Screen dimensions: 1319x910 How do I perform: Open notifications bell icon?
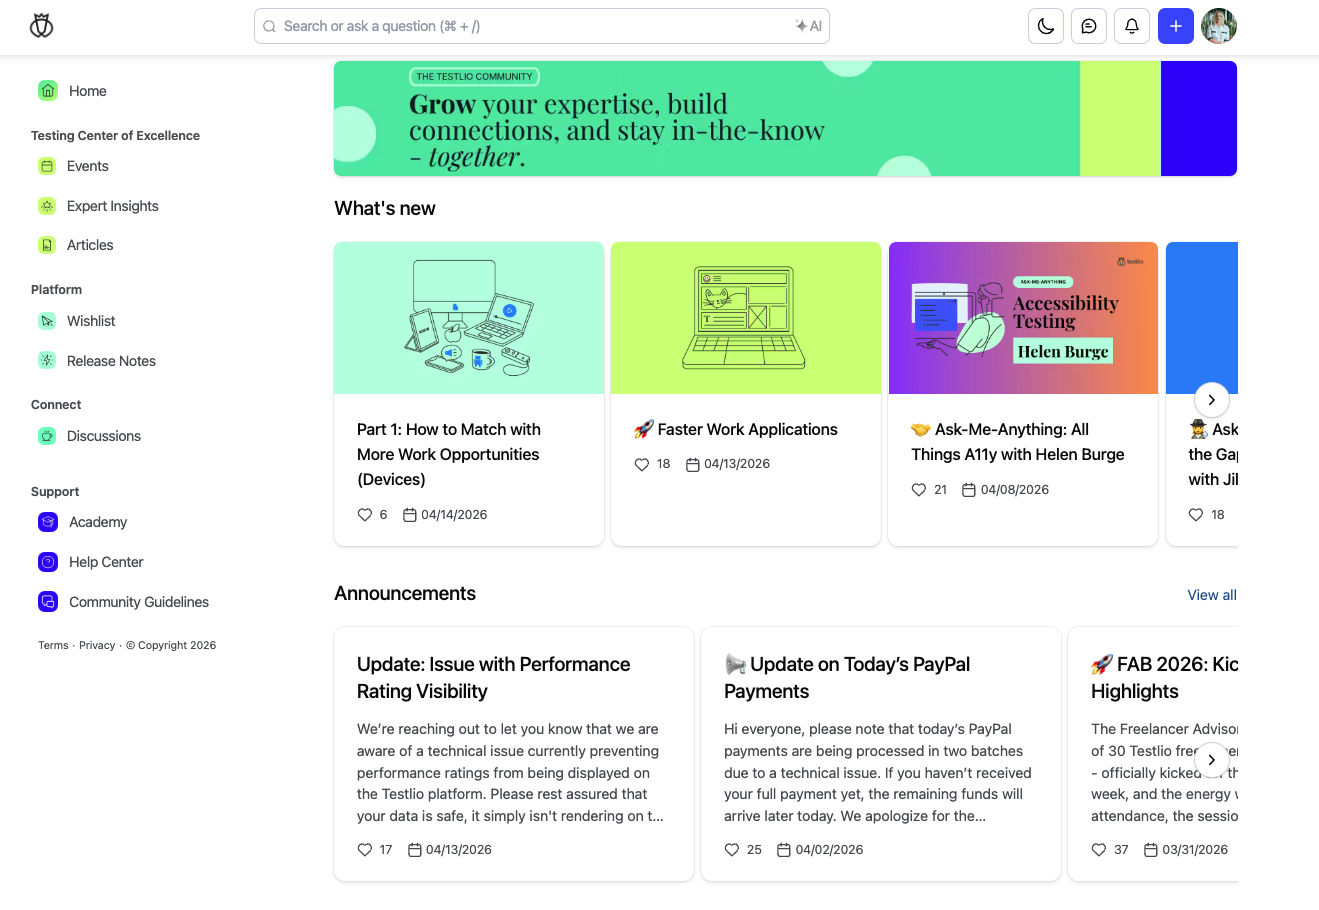[x=1132, y=26]
